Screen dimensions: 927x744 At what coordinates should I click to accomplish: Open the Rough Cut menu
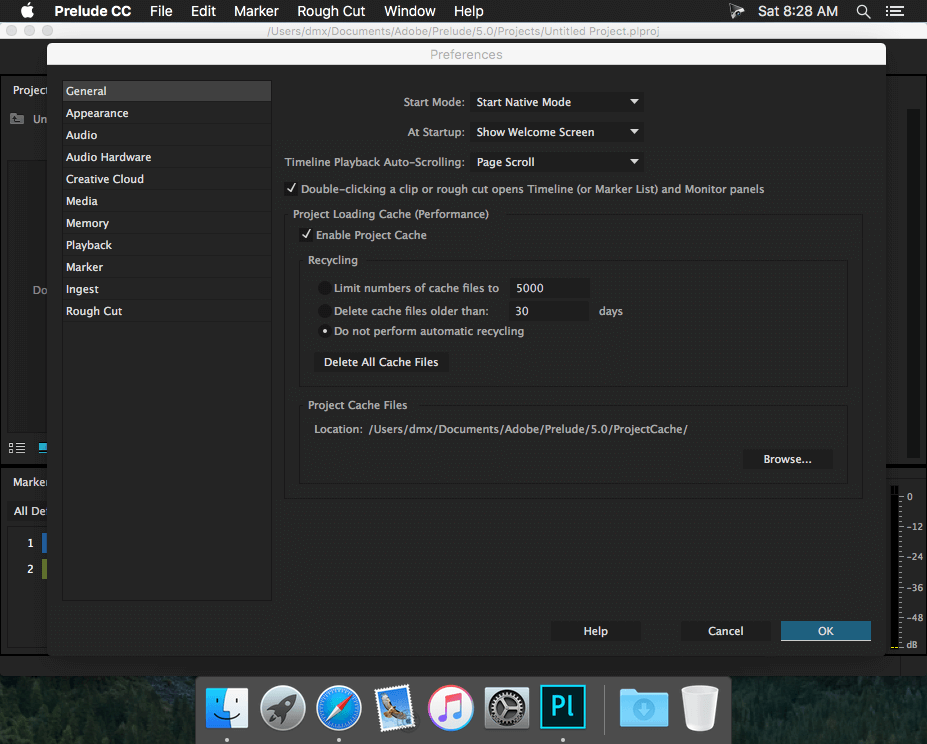click(331, 11)
